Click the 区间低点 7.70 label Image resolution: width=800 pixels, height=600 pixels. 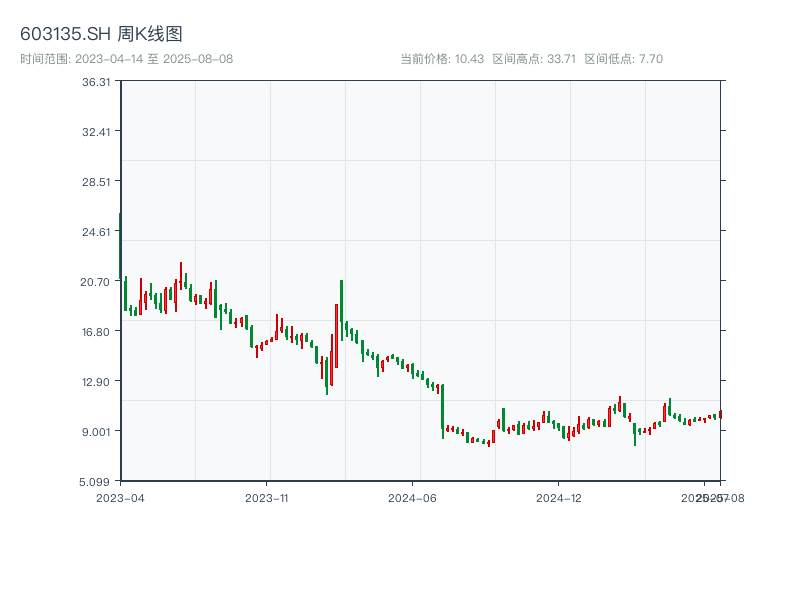623,59
